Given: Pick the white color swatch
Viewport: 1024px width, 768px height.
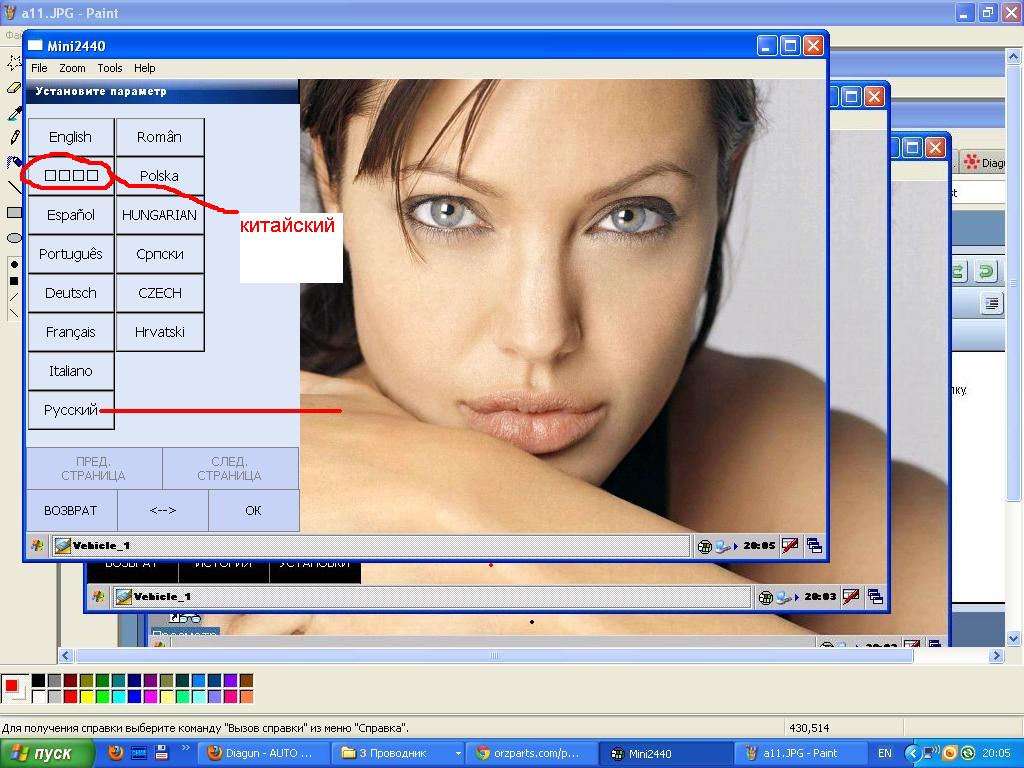Looking at the screenshot, I should coord(39,697).
